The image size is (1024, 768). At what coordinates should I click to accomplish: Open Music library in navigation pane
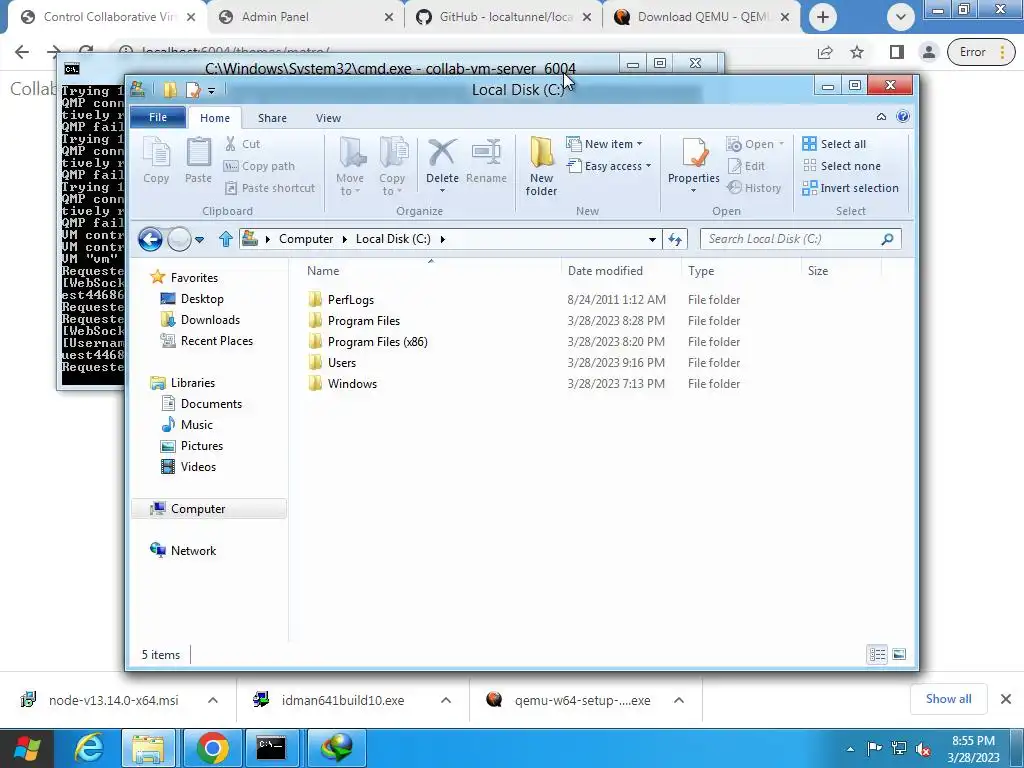point(197,424)
